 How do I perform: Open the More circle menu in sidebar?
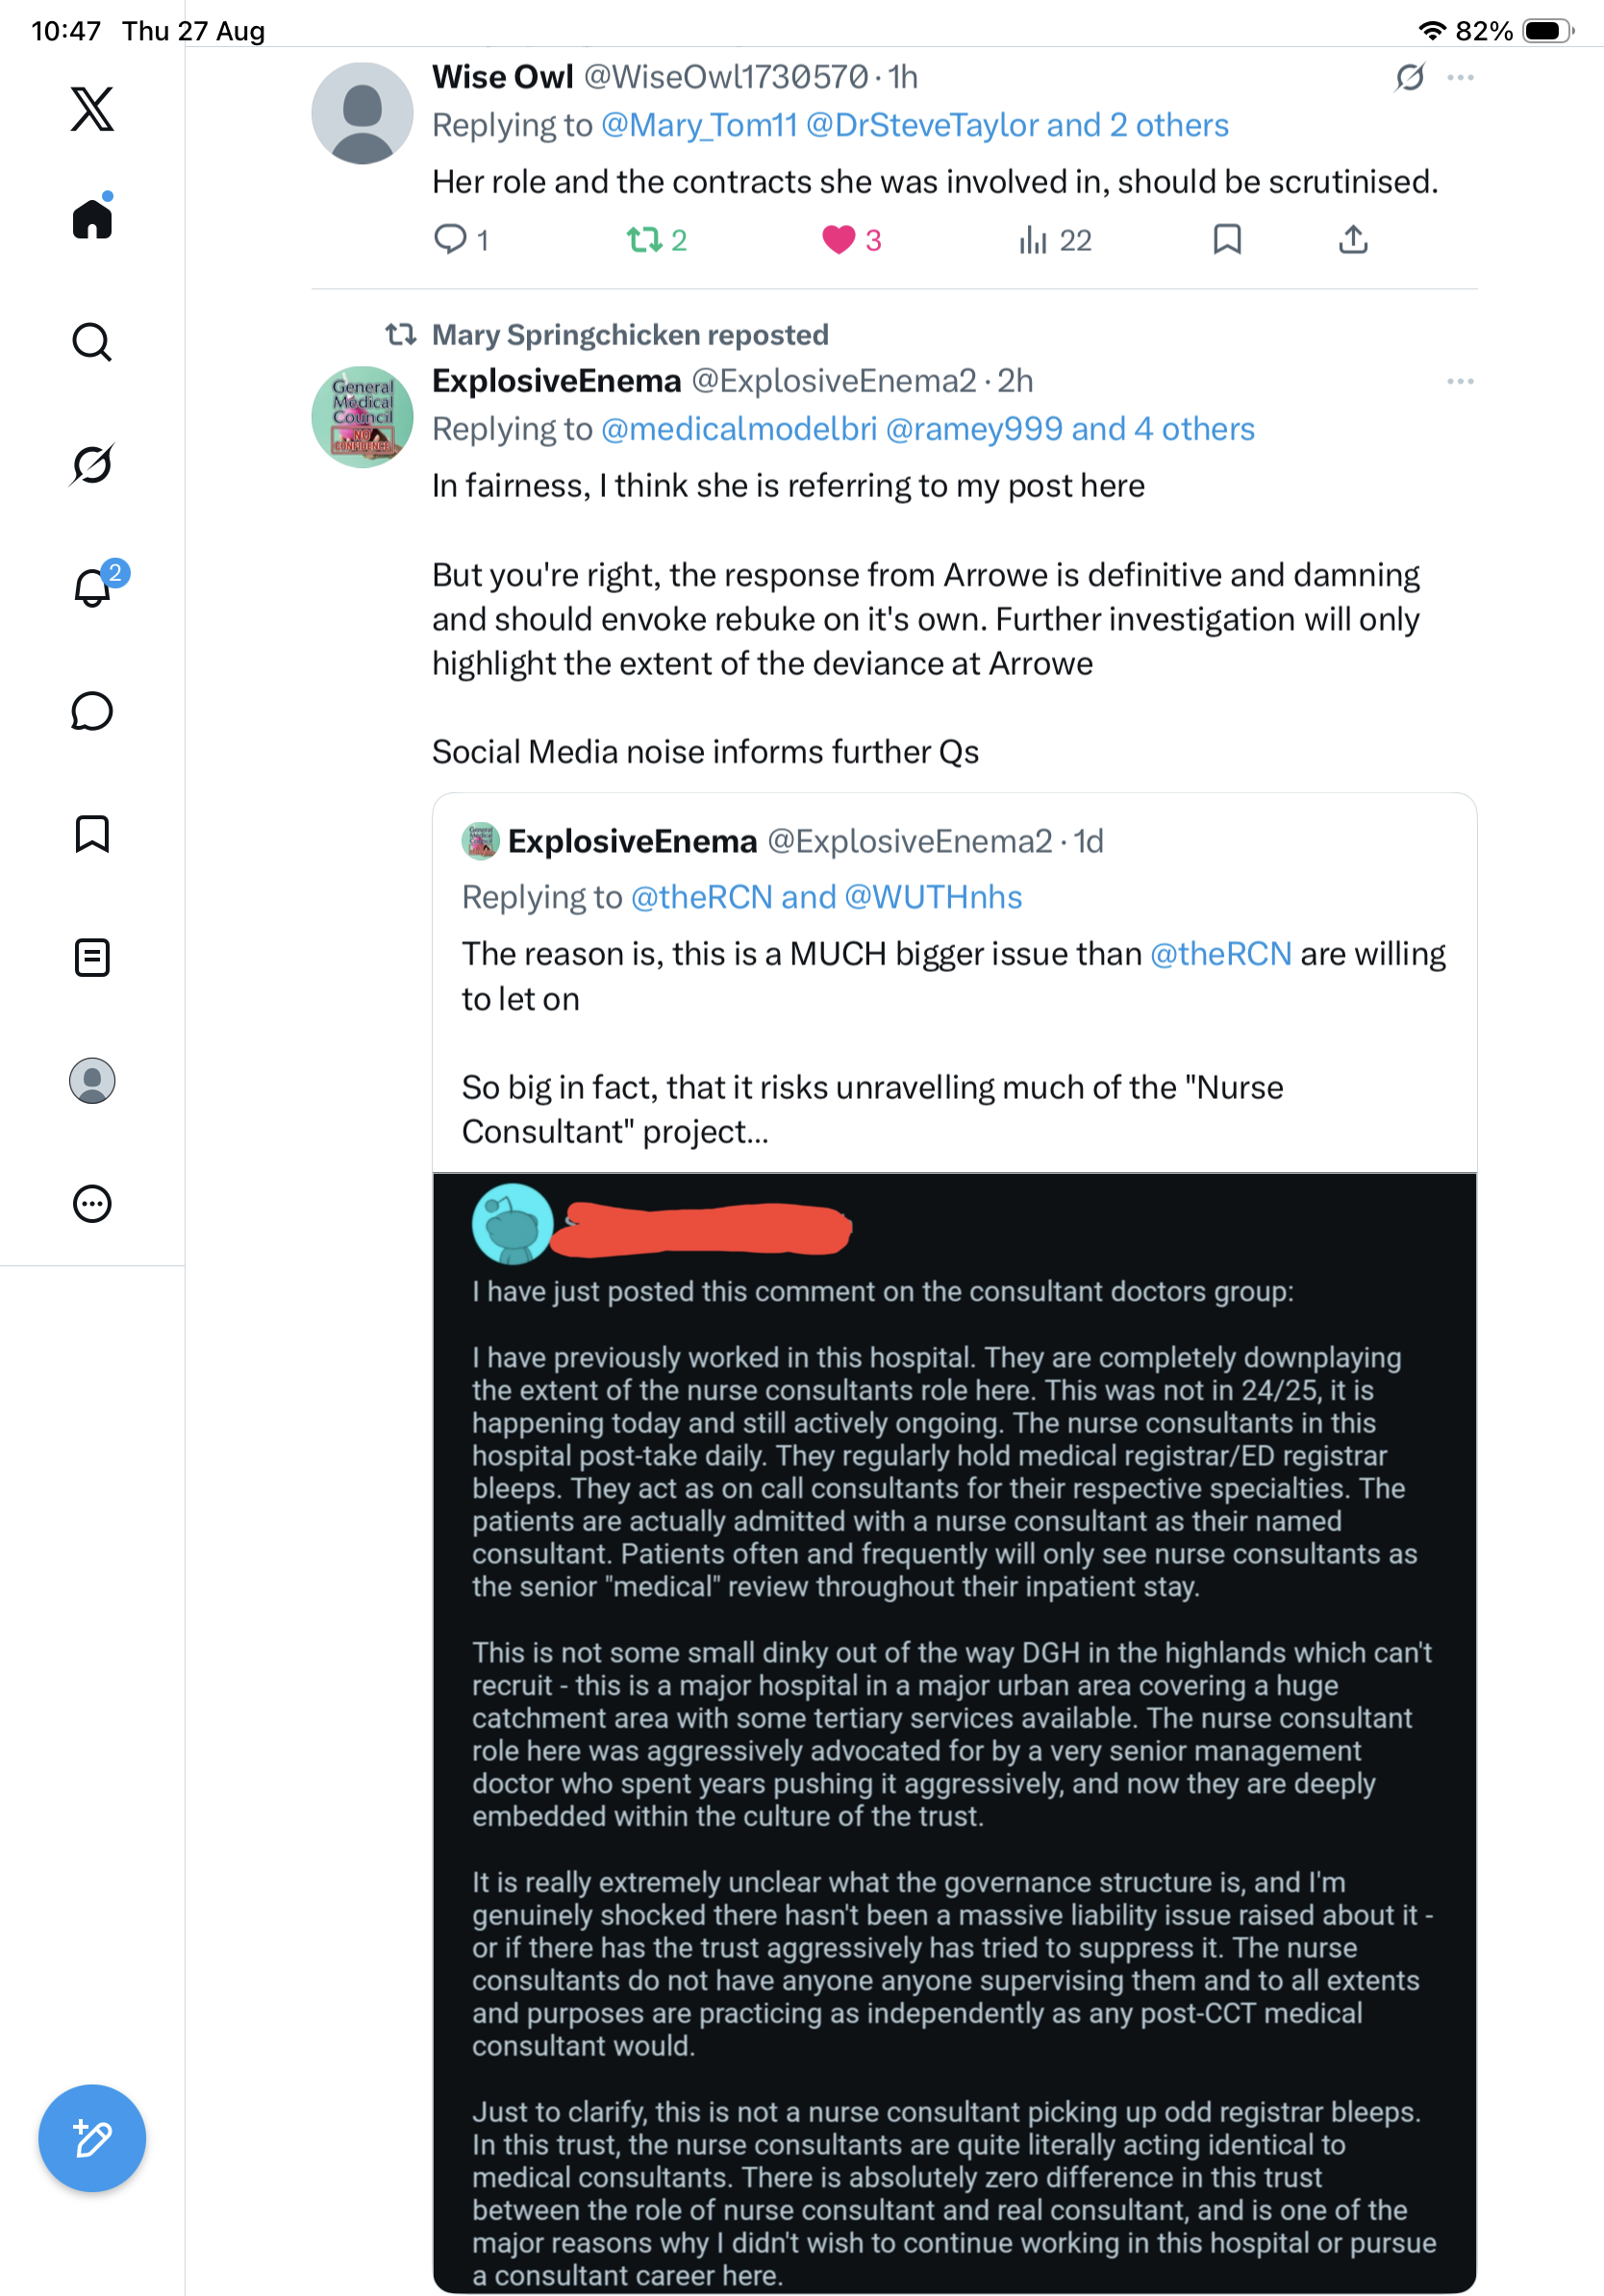pos(92,1204)
